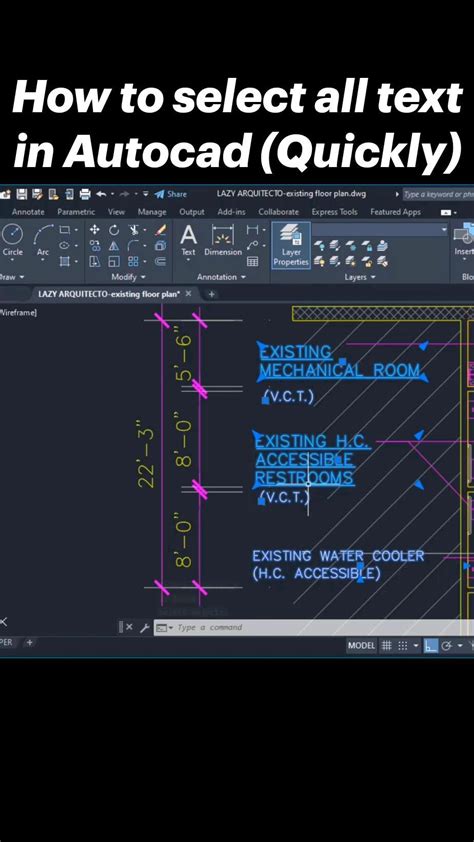This screenshot has width=474, height=842.
Task: Click the Explode tool icon
Action: click(160, 245)
